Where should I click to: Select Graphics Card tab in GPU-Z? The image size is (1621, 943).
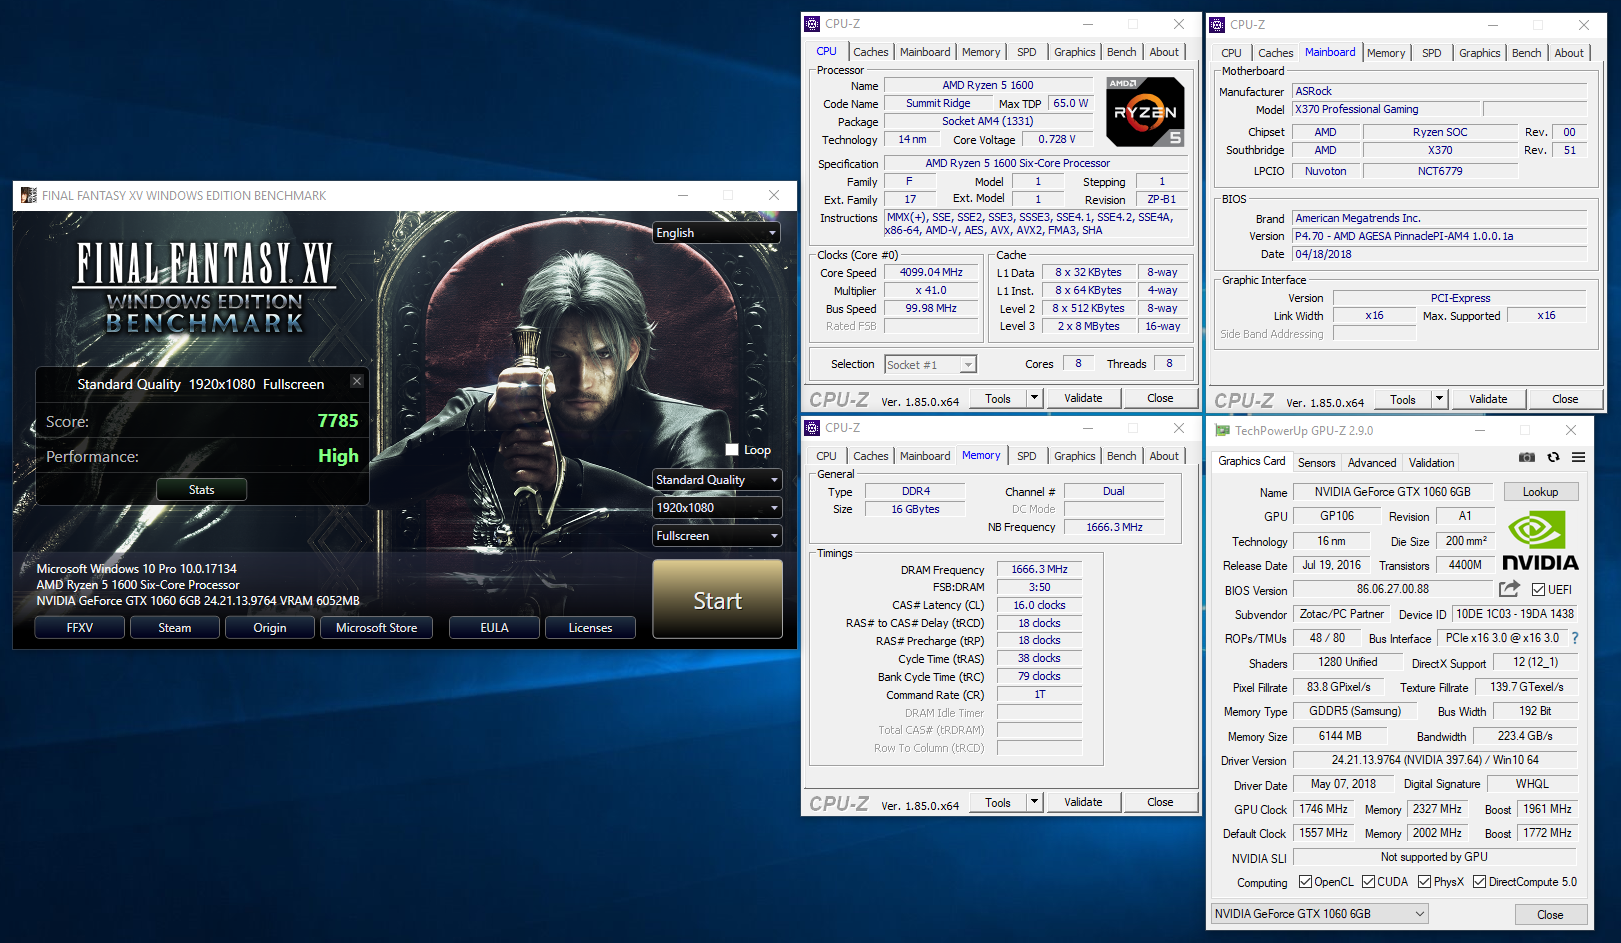click(x=1251, y=461)
